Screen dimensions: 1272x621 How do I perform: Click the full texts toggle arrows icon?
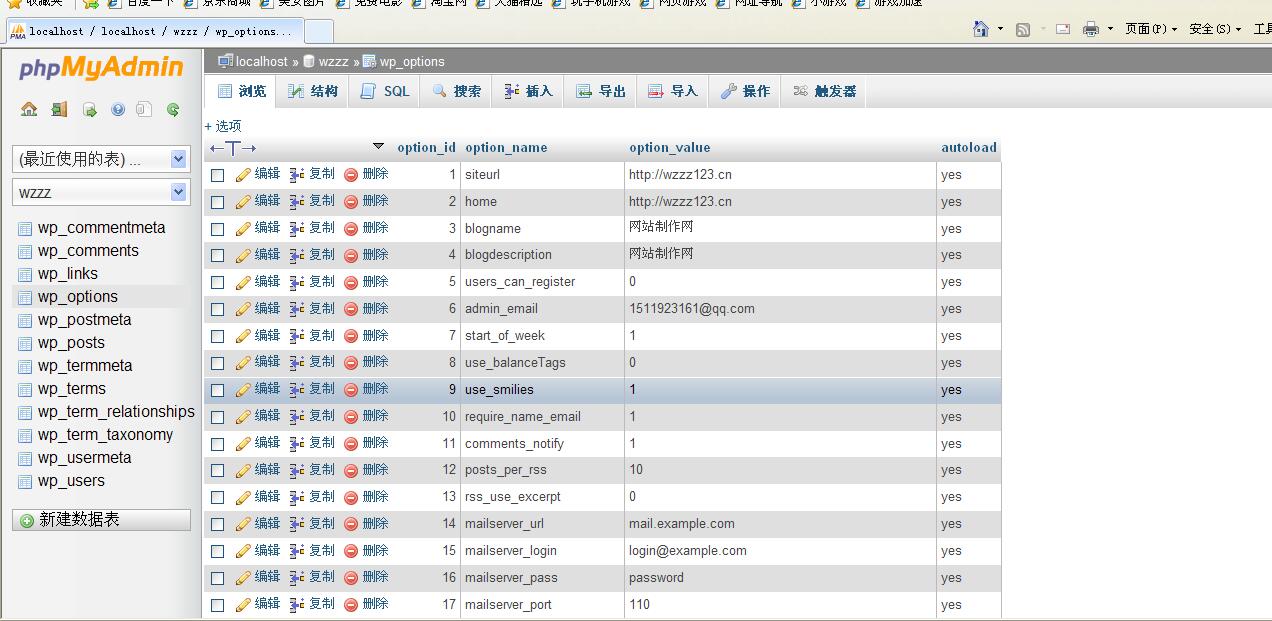pyautogui.click(x=233, y=148)
